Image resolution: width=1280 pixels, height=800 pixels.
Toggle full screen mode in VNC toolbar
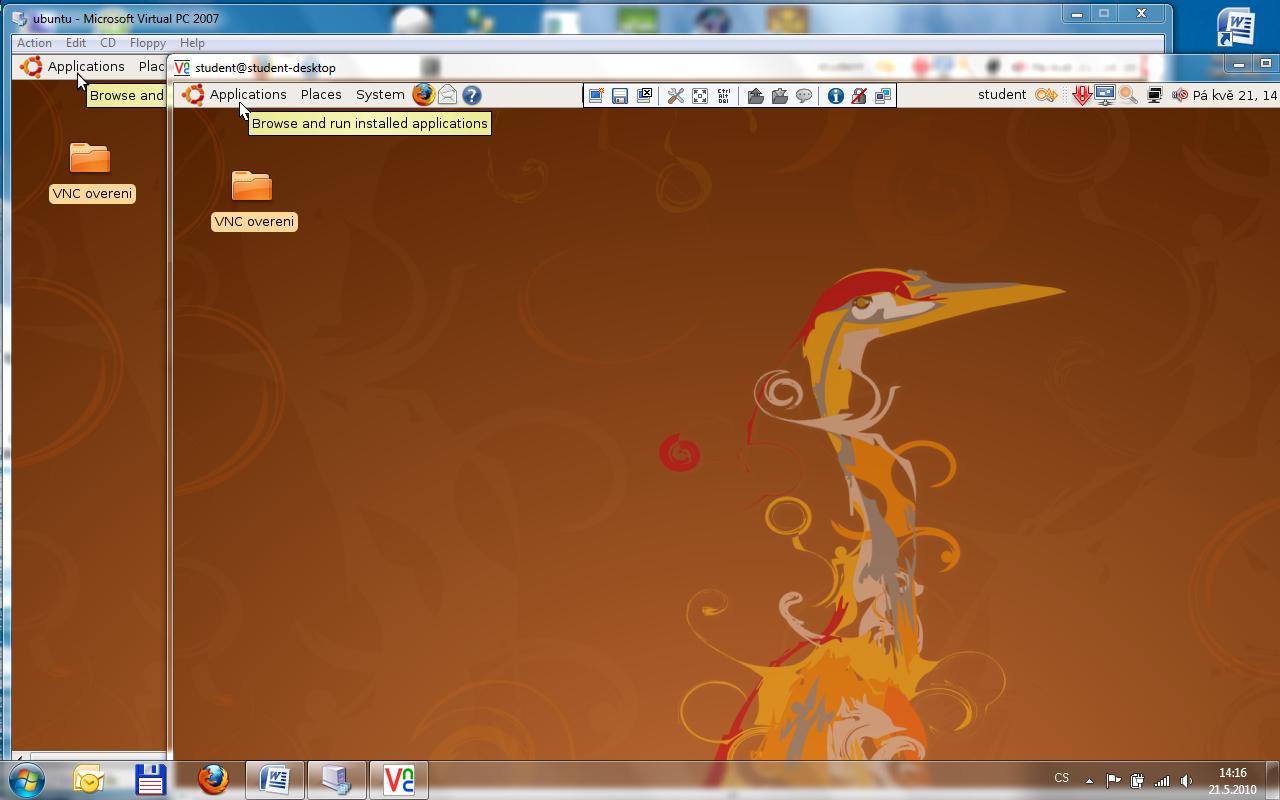pos(700,96)
